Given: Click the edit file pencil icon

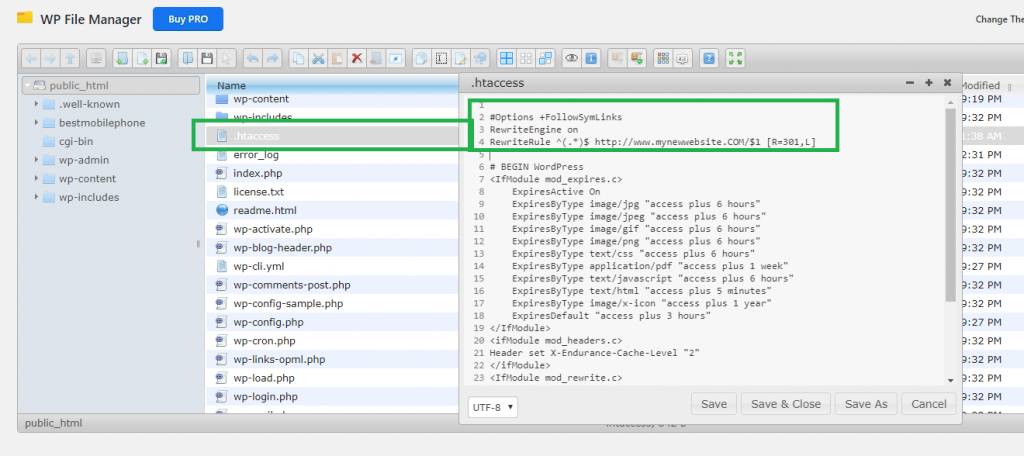Looking at the screenshot, I should [461, 58].
